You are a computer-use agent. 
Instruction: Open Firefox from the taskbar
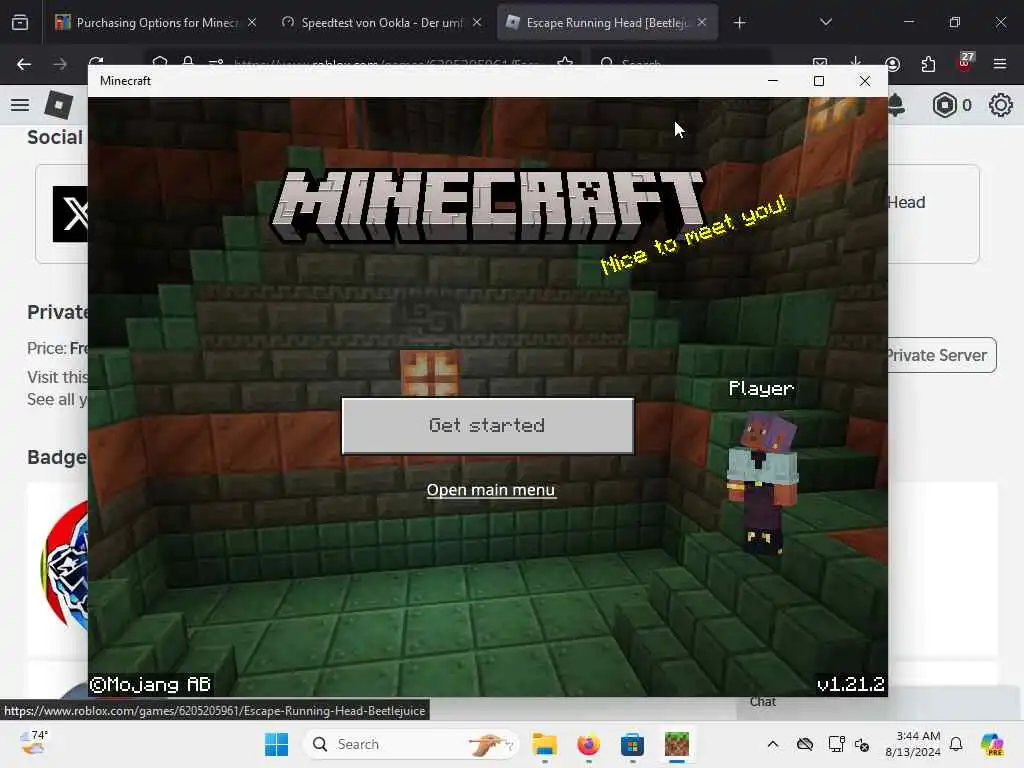pos(588,744)
